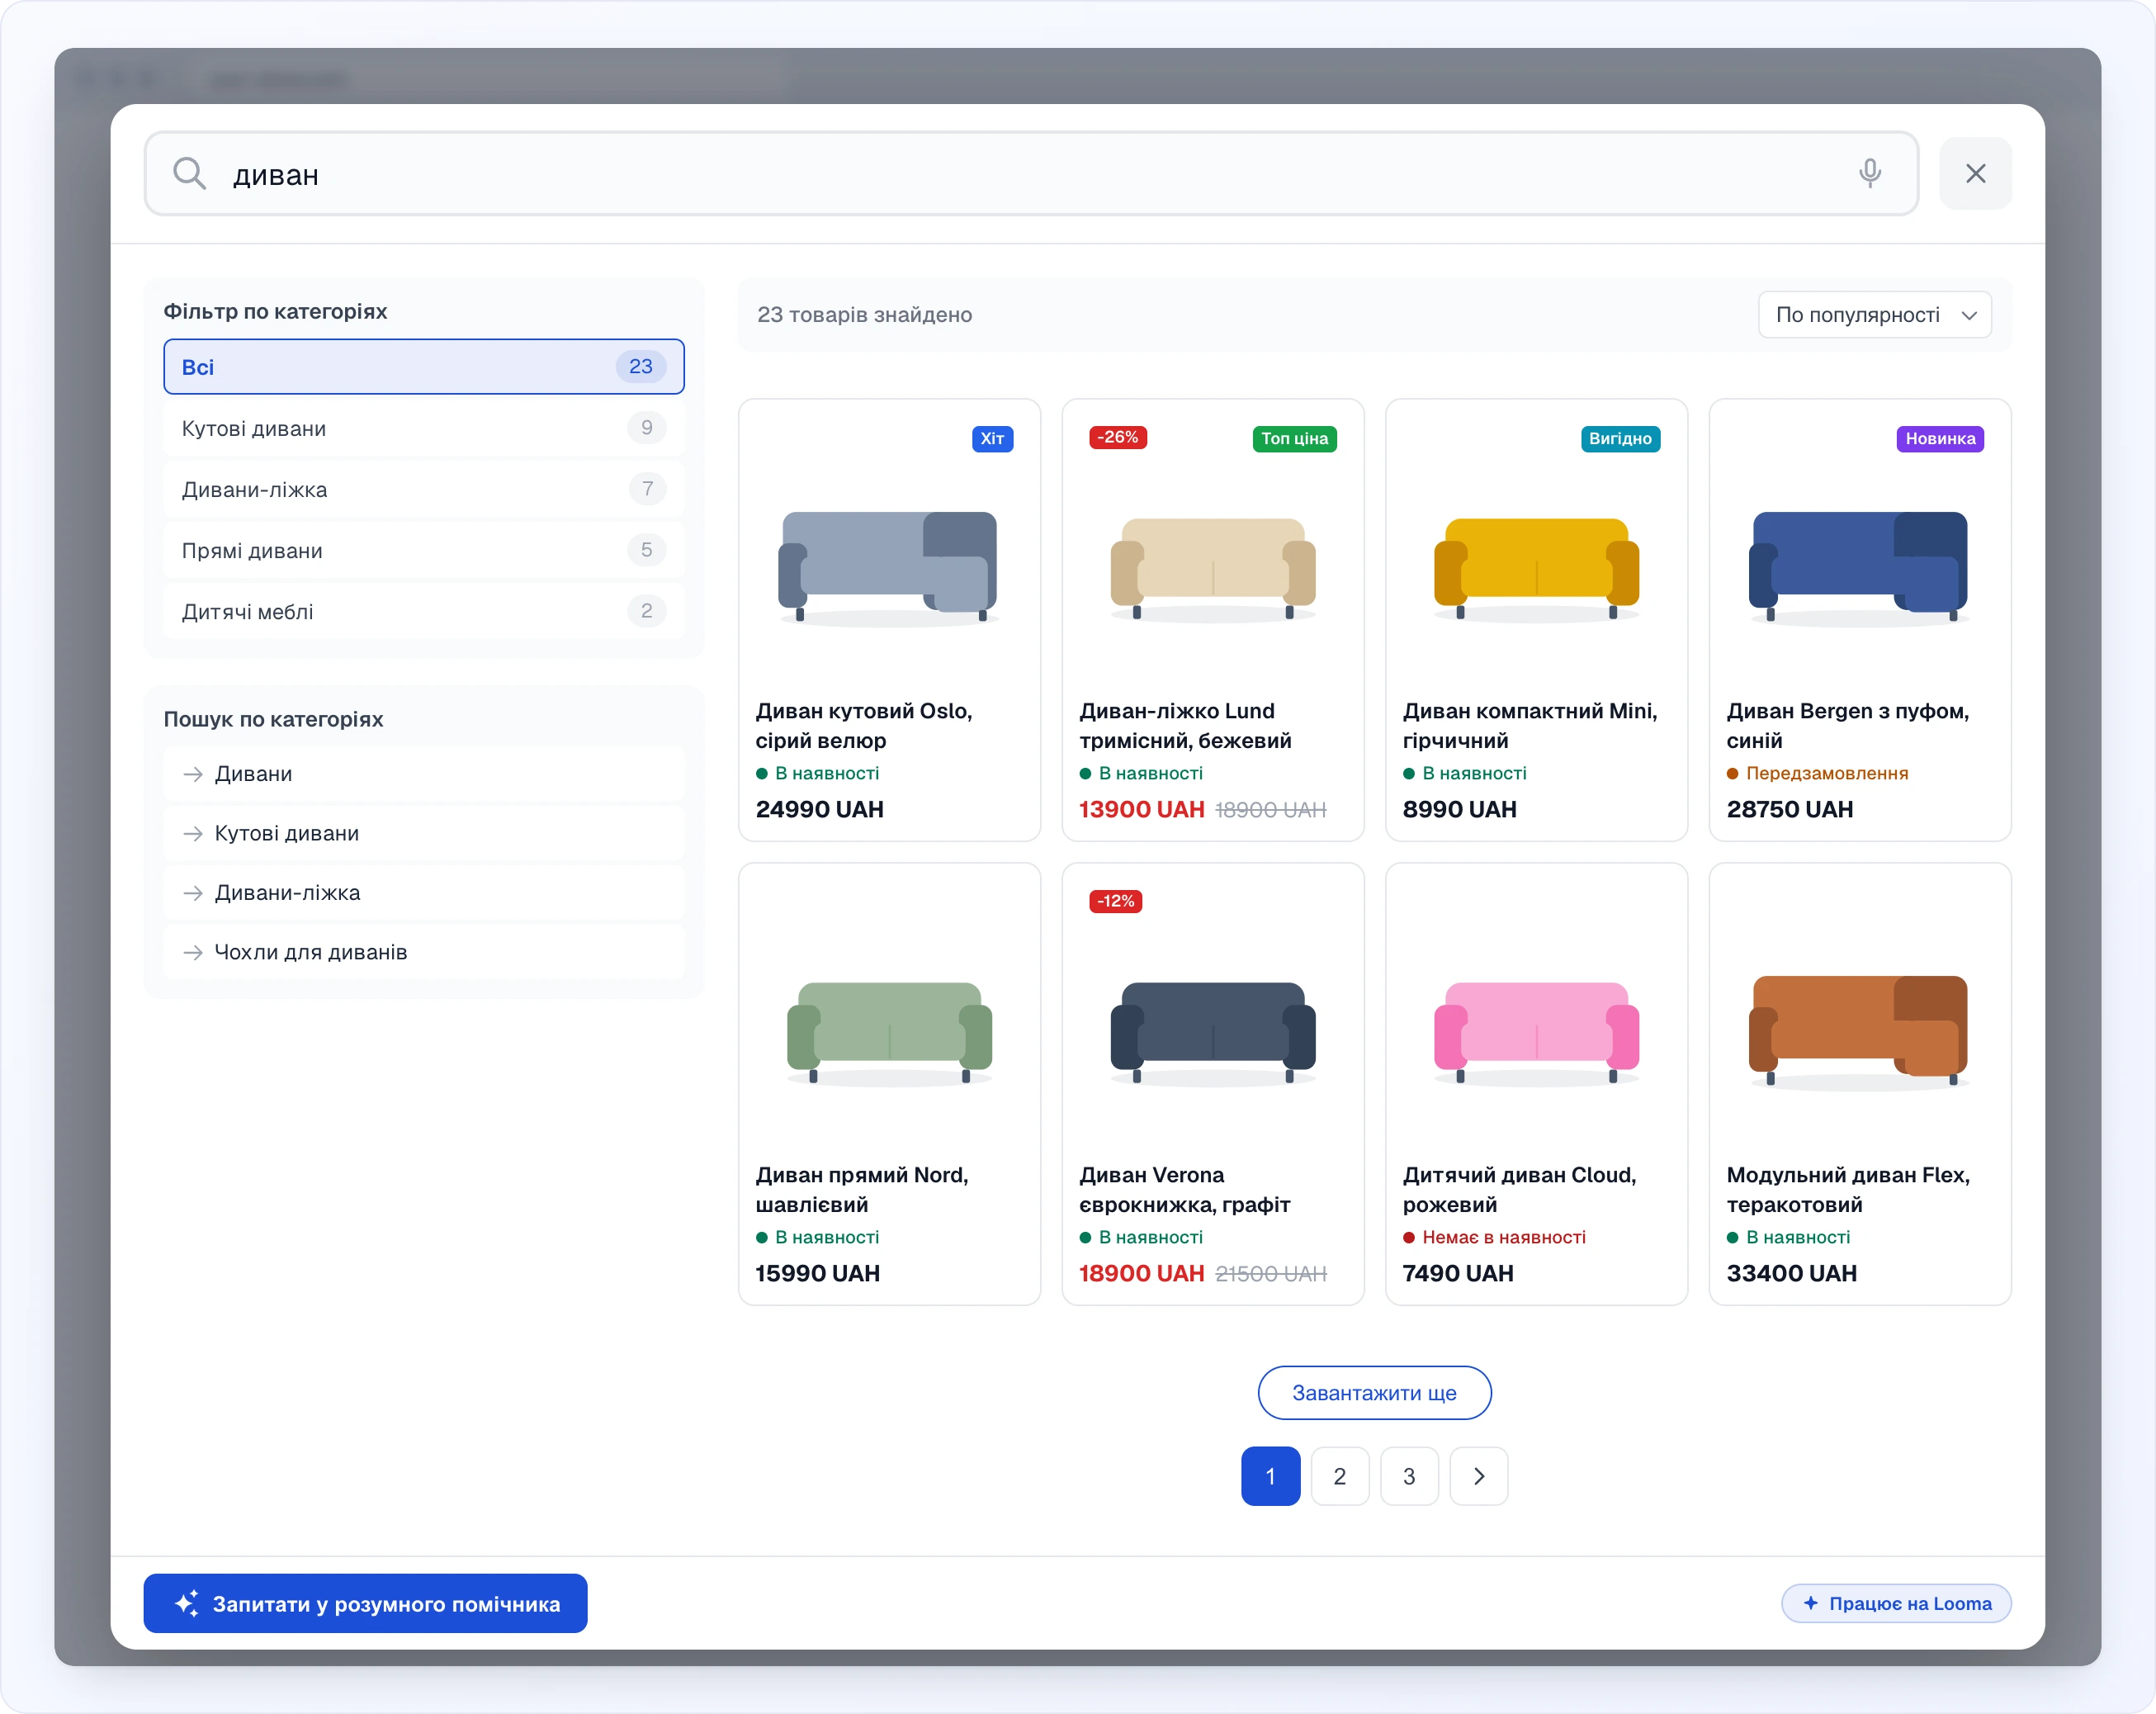Image resolution: width=2156 pixels, height=1714 pixels.
Task: Open the Дивани category search link
Action: click(x=424, y=774)
